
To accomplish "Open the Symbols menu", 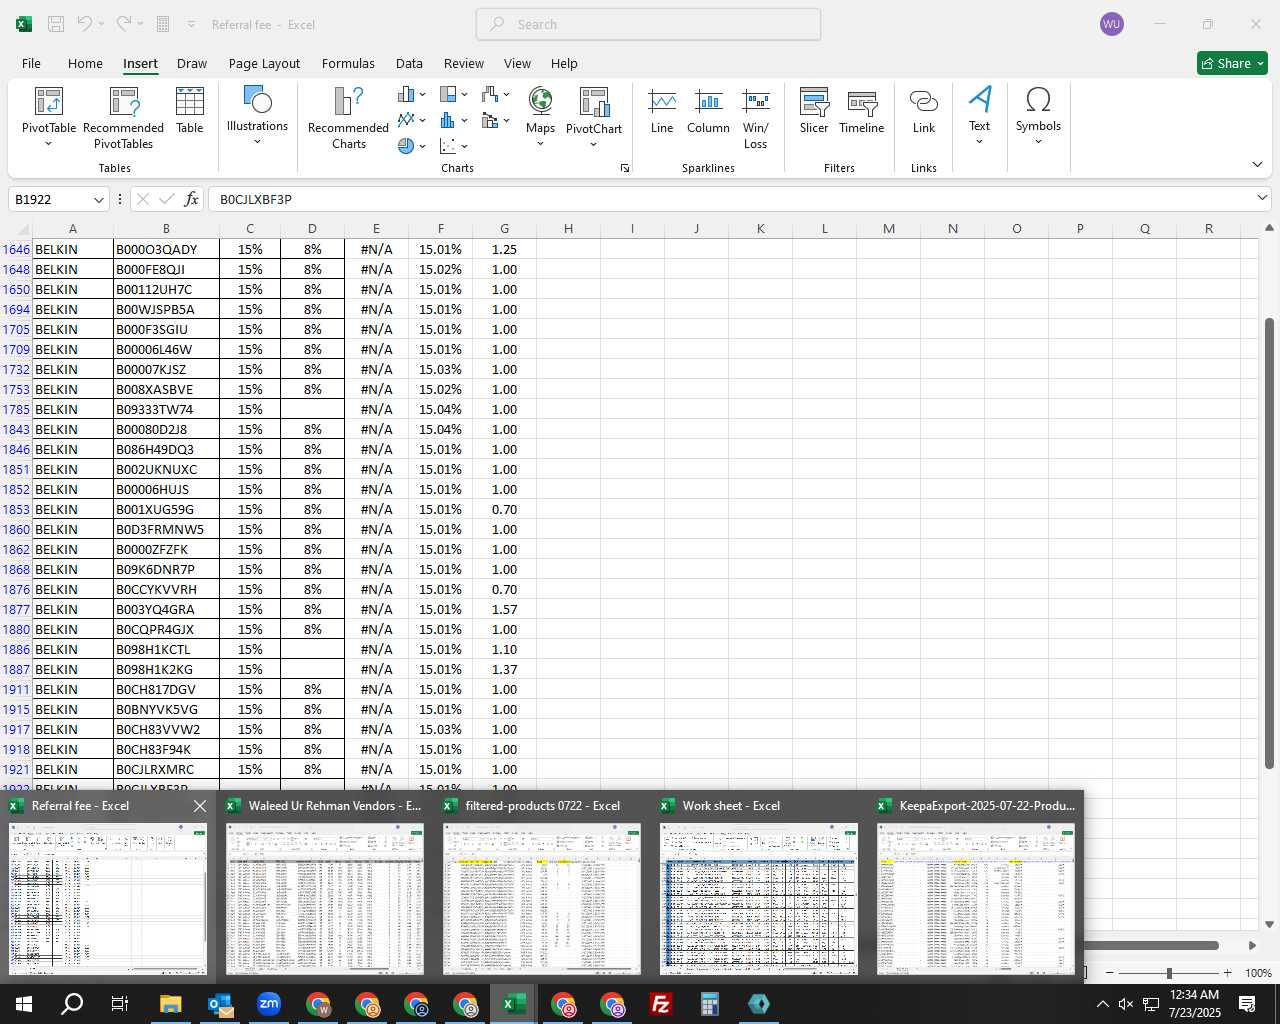I will pyautogui.click(x=1038, y=115).
